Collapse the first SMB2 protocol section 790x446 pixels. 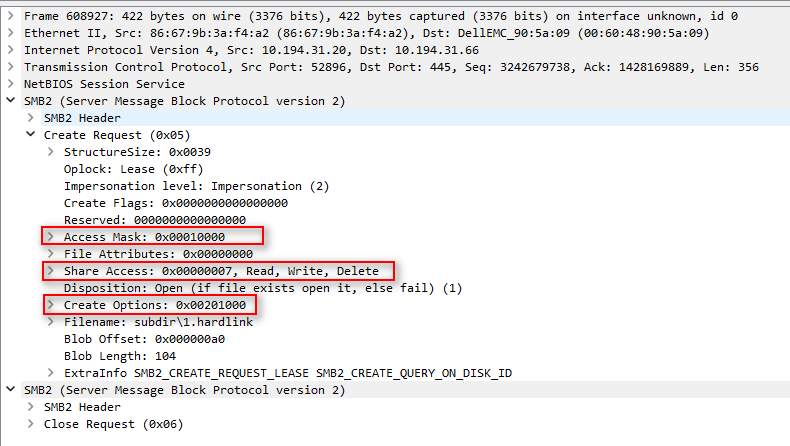[11, 101]
